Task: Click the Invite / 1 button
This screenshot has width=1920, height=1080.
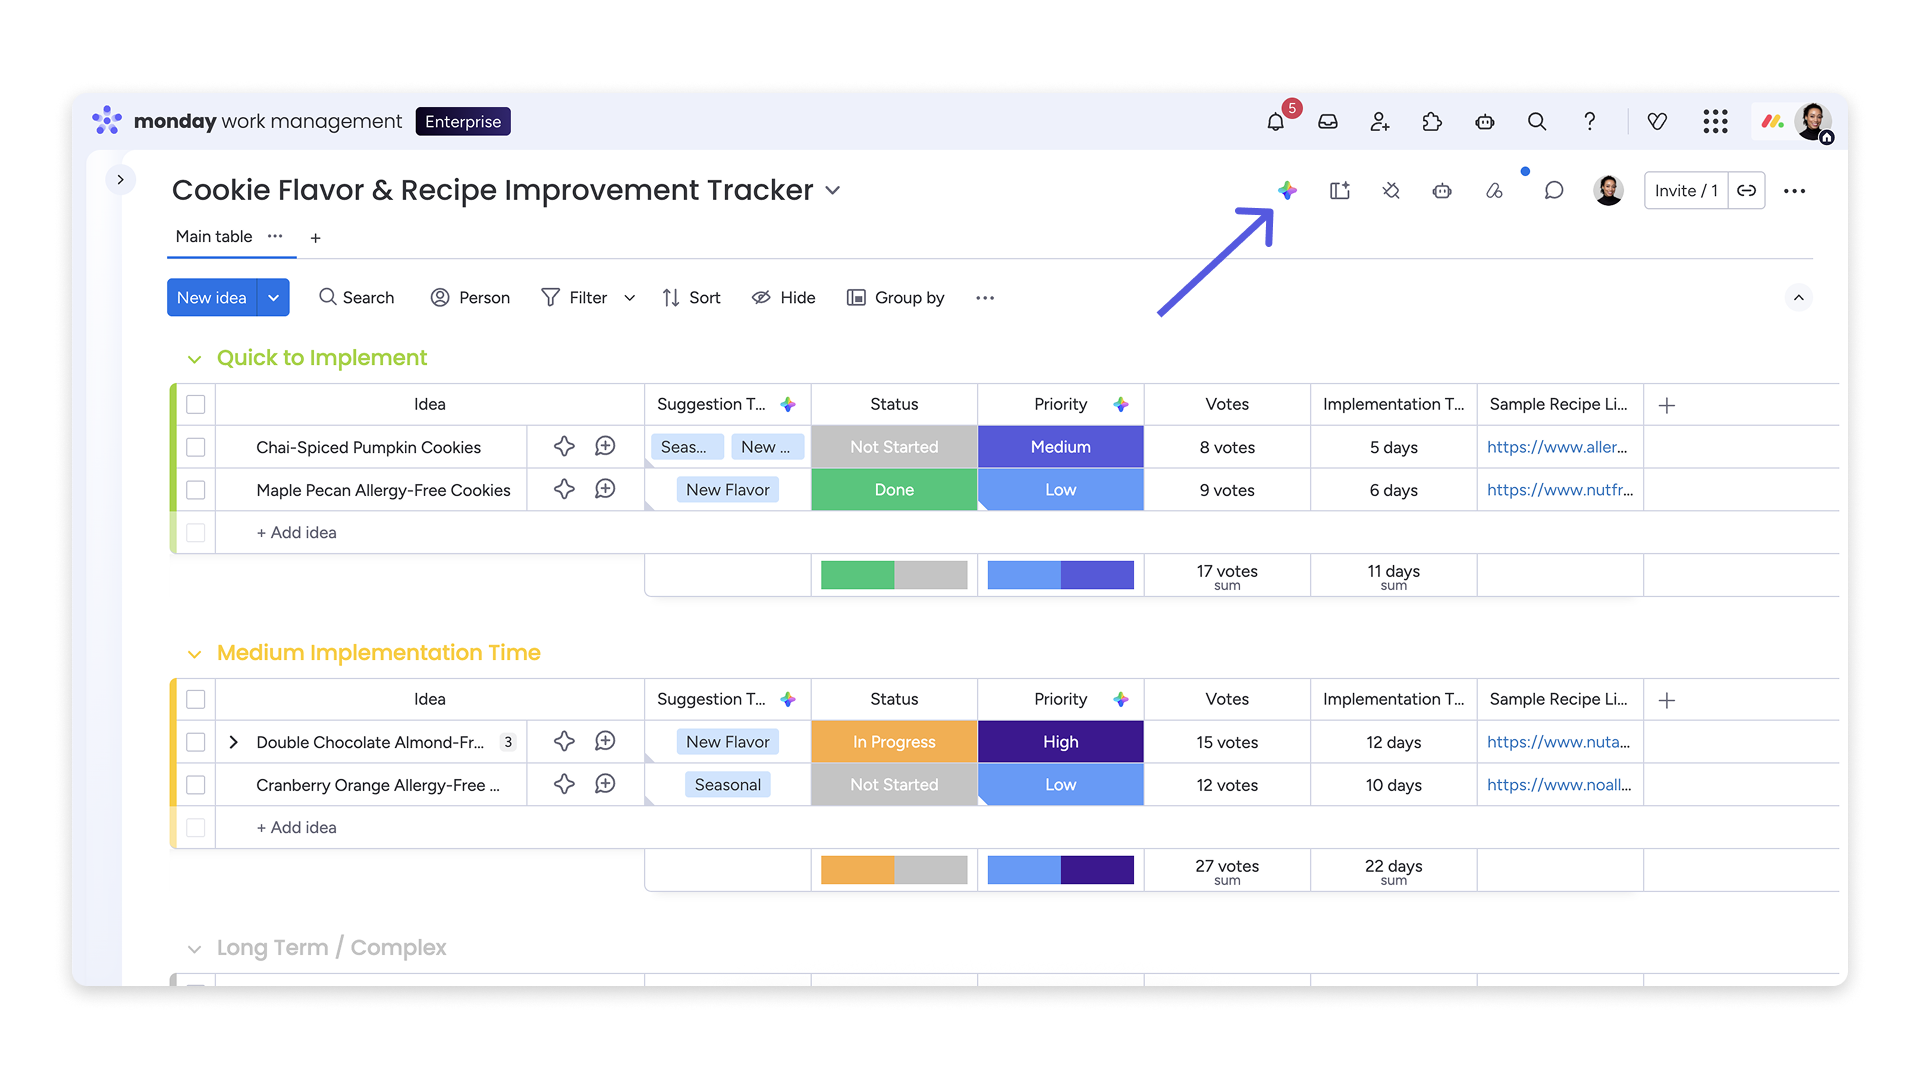Action: (x=1686, y=190)
